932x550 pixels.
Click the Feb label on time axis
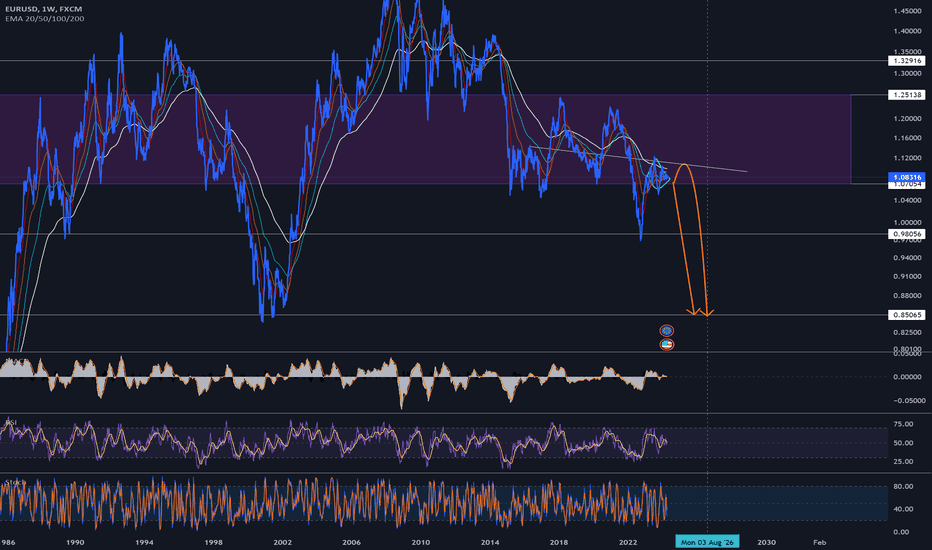(x=820, y=542)
